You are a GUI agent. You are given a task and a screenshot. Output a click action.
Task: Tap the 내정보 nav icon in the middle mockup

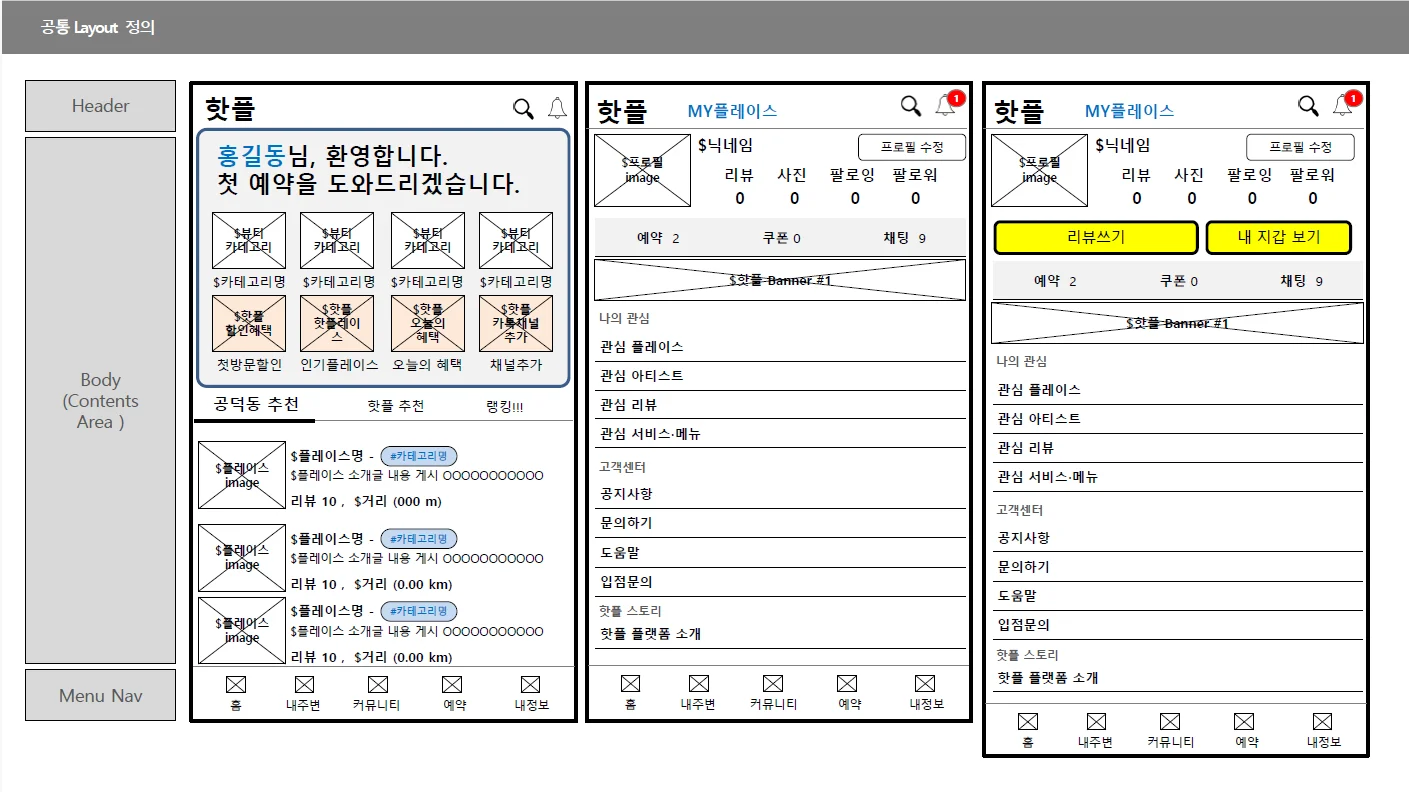pos(925,684)
